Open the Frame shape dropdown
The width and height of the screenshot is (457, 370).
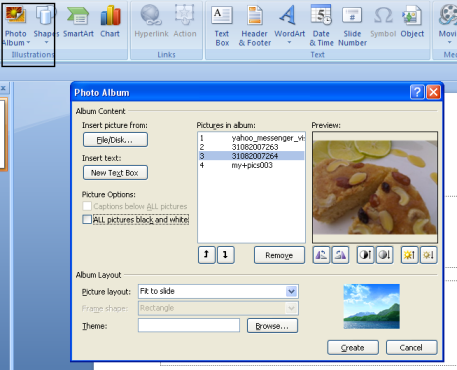[291, 308]
